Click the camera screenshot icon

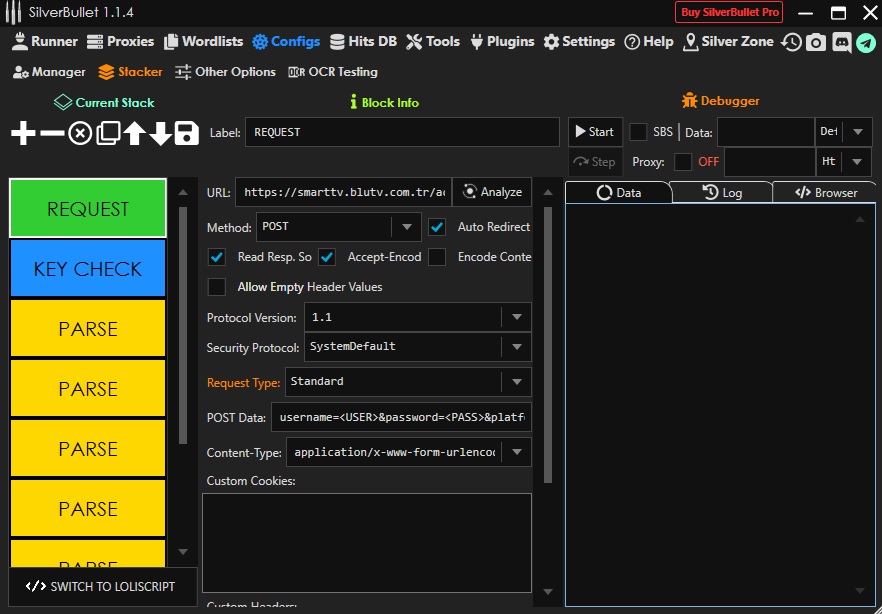(x=816, y=42)
